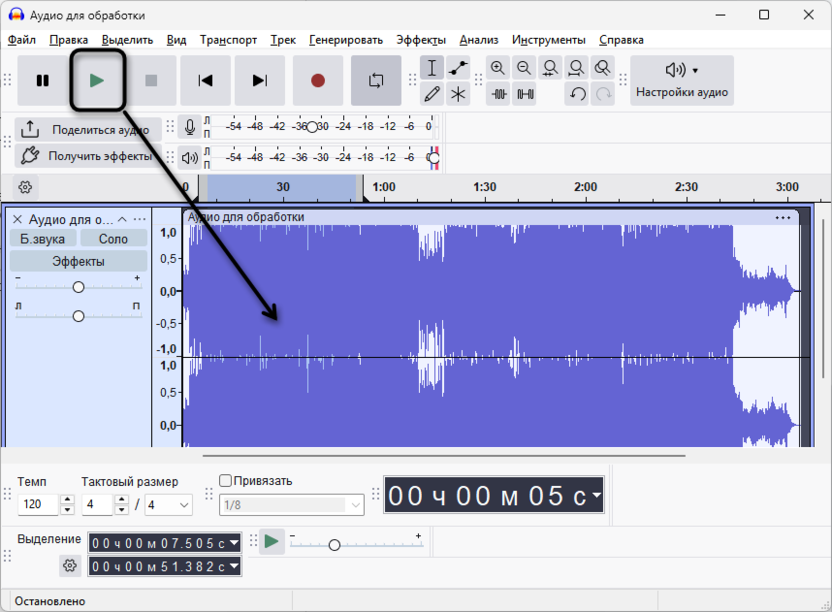Enable looping playback
The image size is (832, 612).
[x=377, y=80]
